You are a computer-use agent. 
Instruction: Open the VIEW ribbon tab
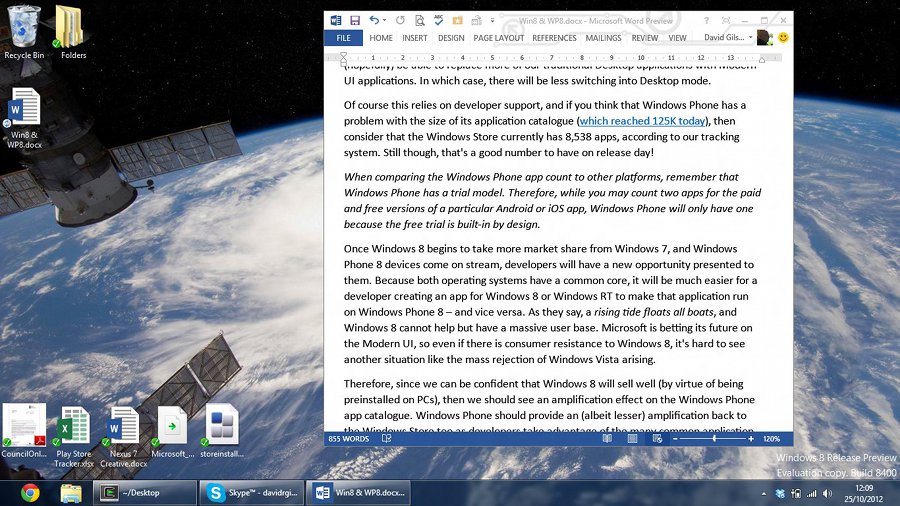(x=677, y=38)
